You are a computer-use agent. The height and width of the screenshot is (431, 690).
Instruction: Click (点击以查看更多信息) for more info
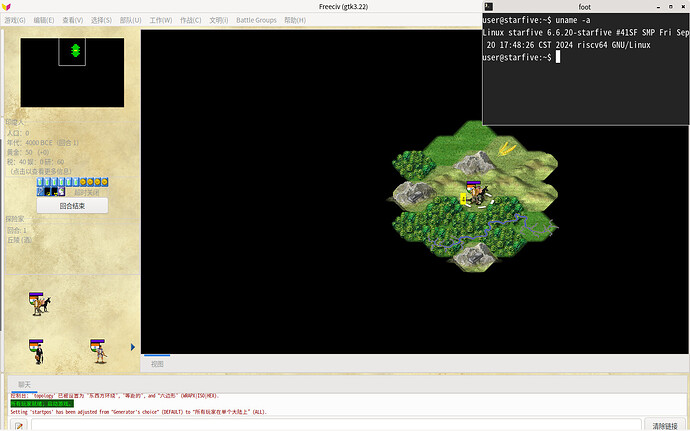pos(40,171)
